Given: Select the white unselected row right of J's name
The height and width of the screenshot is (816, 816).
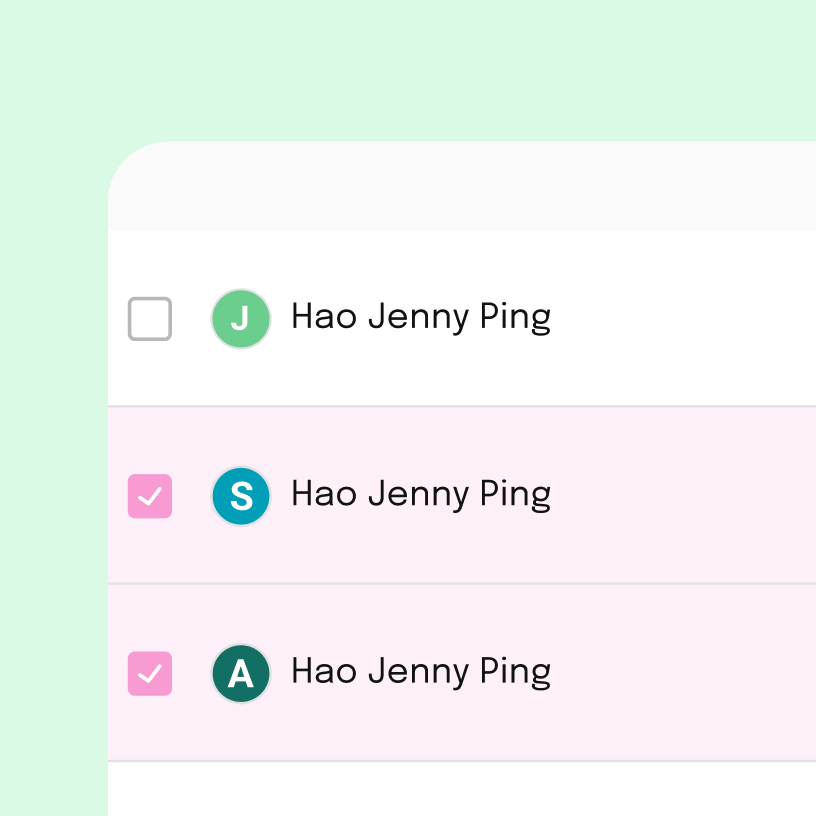Looking at the screenshot, I should [690, 319].
